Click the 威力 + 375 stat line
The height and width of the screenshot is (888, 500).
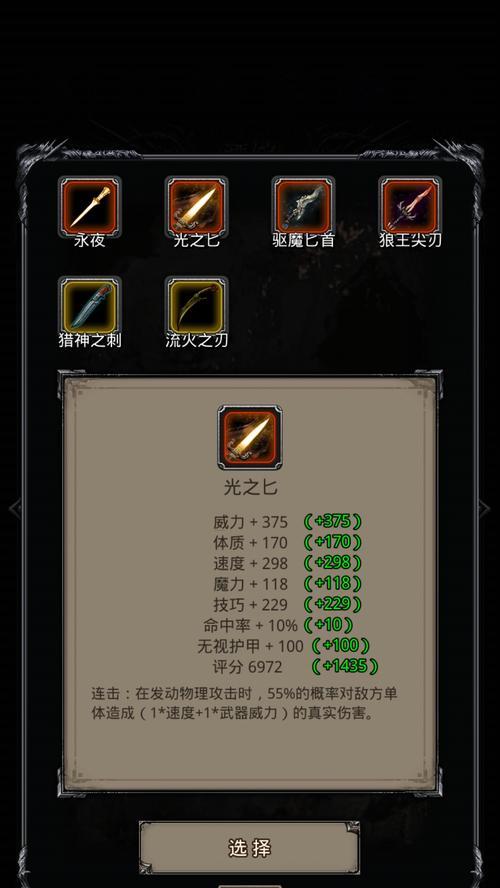coord(250,522)
